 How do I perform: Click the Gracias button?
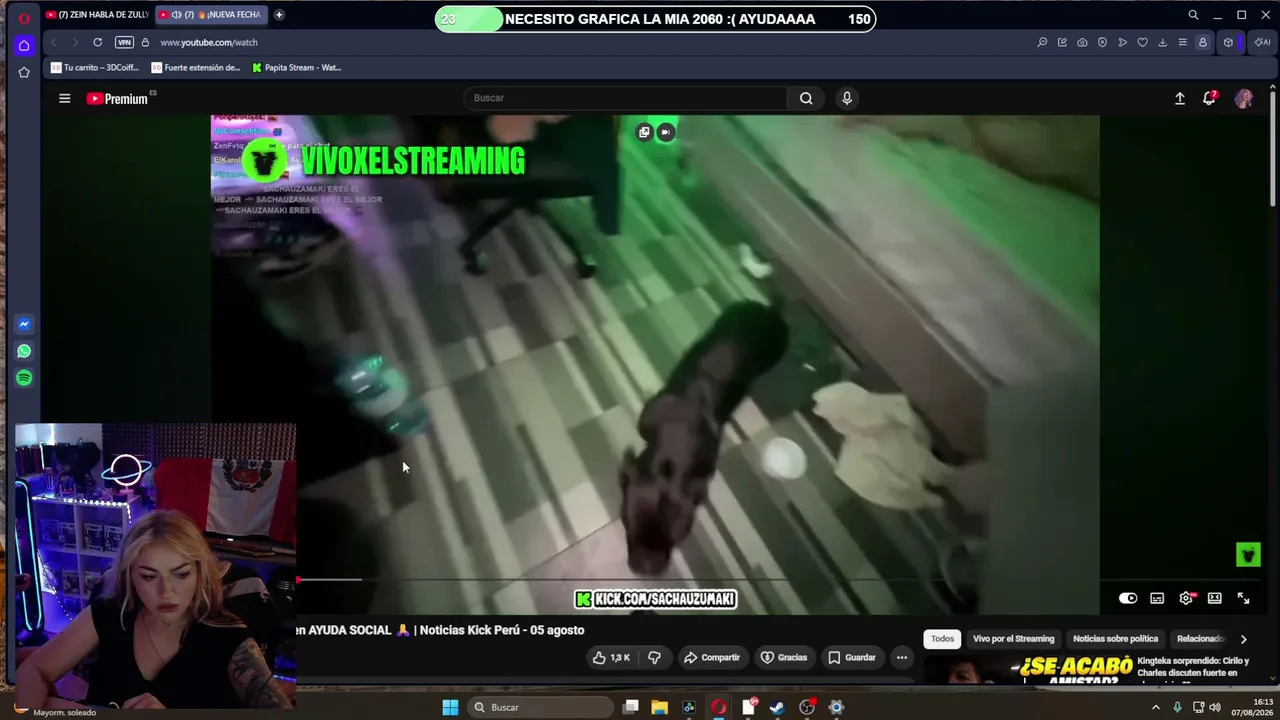point(784,657)
